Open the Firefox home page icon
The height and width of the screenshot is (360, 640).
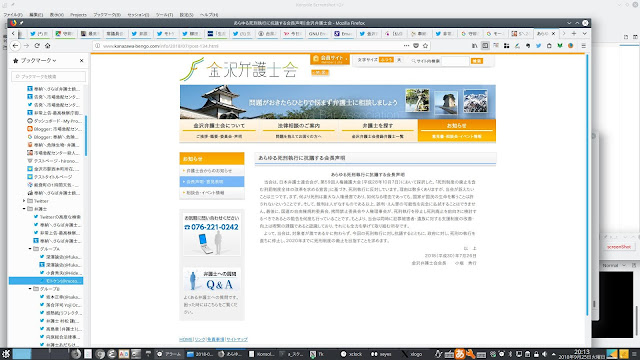click(x=48, y=46)
